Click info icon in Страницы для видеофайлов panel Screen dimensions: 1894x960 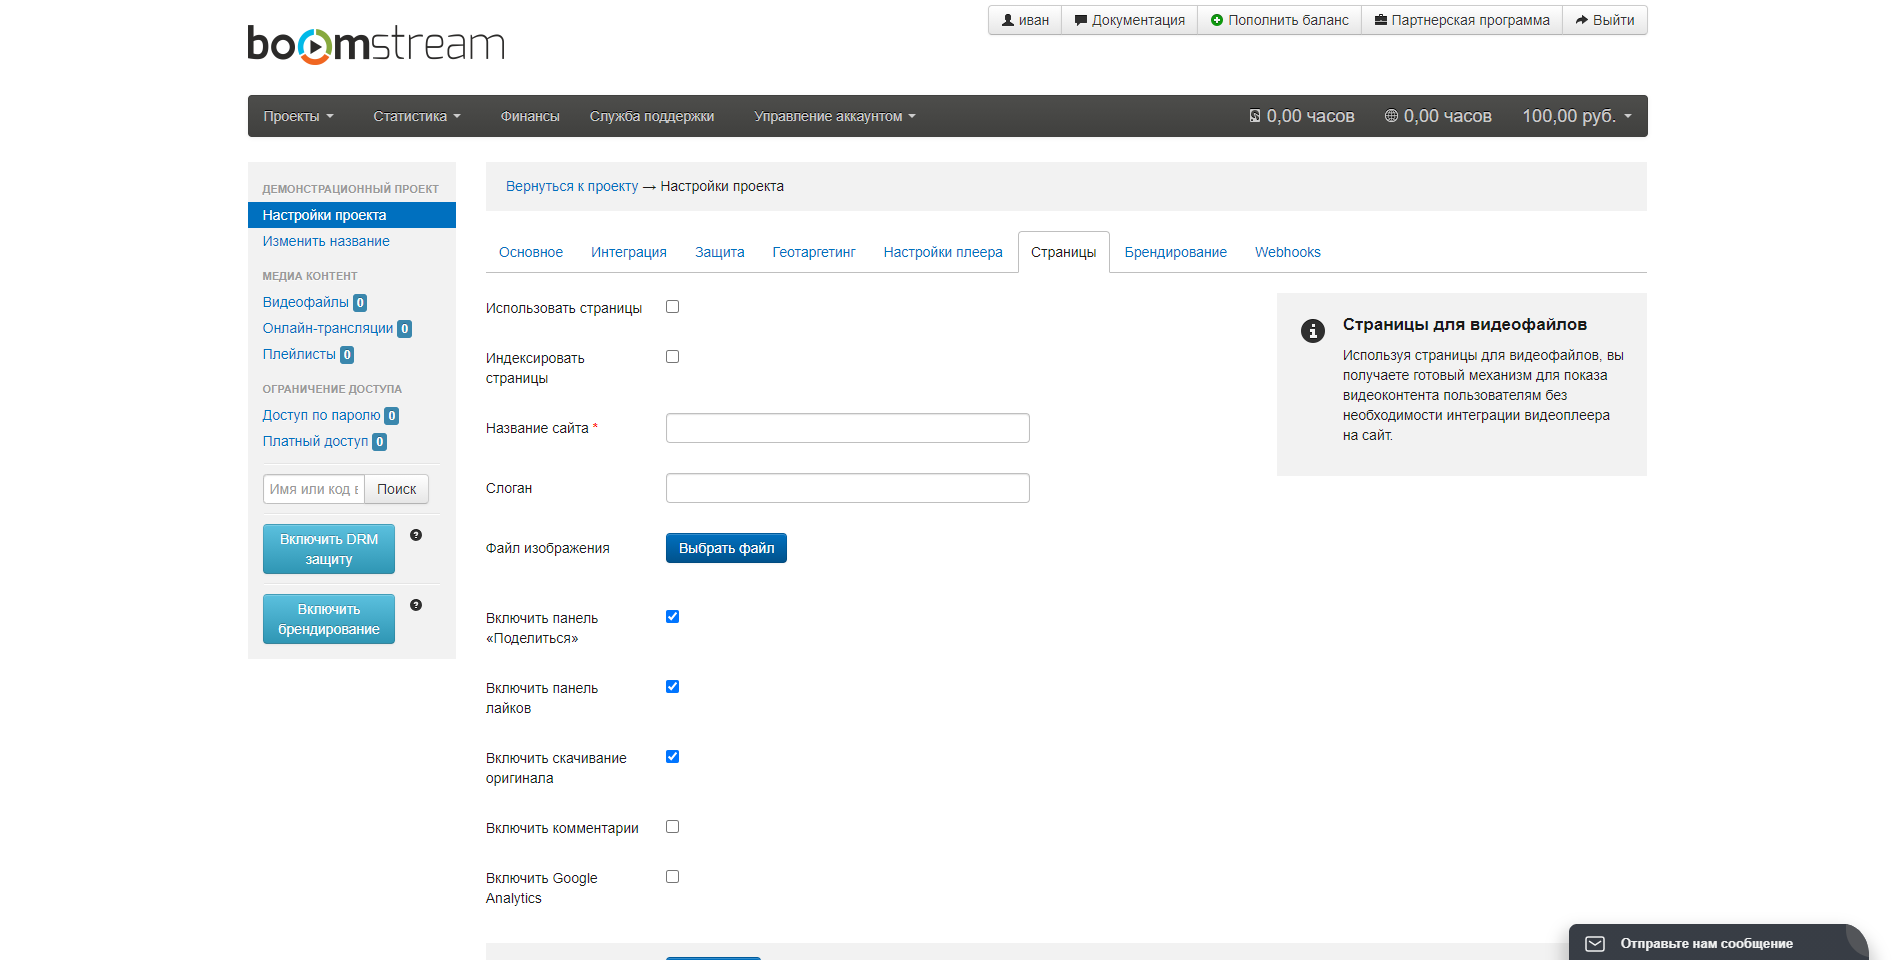[x=1313, y=331]
